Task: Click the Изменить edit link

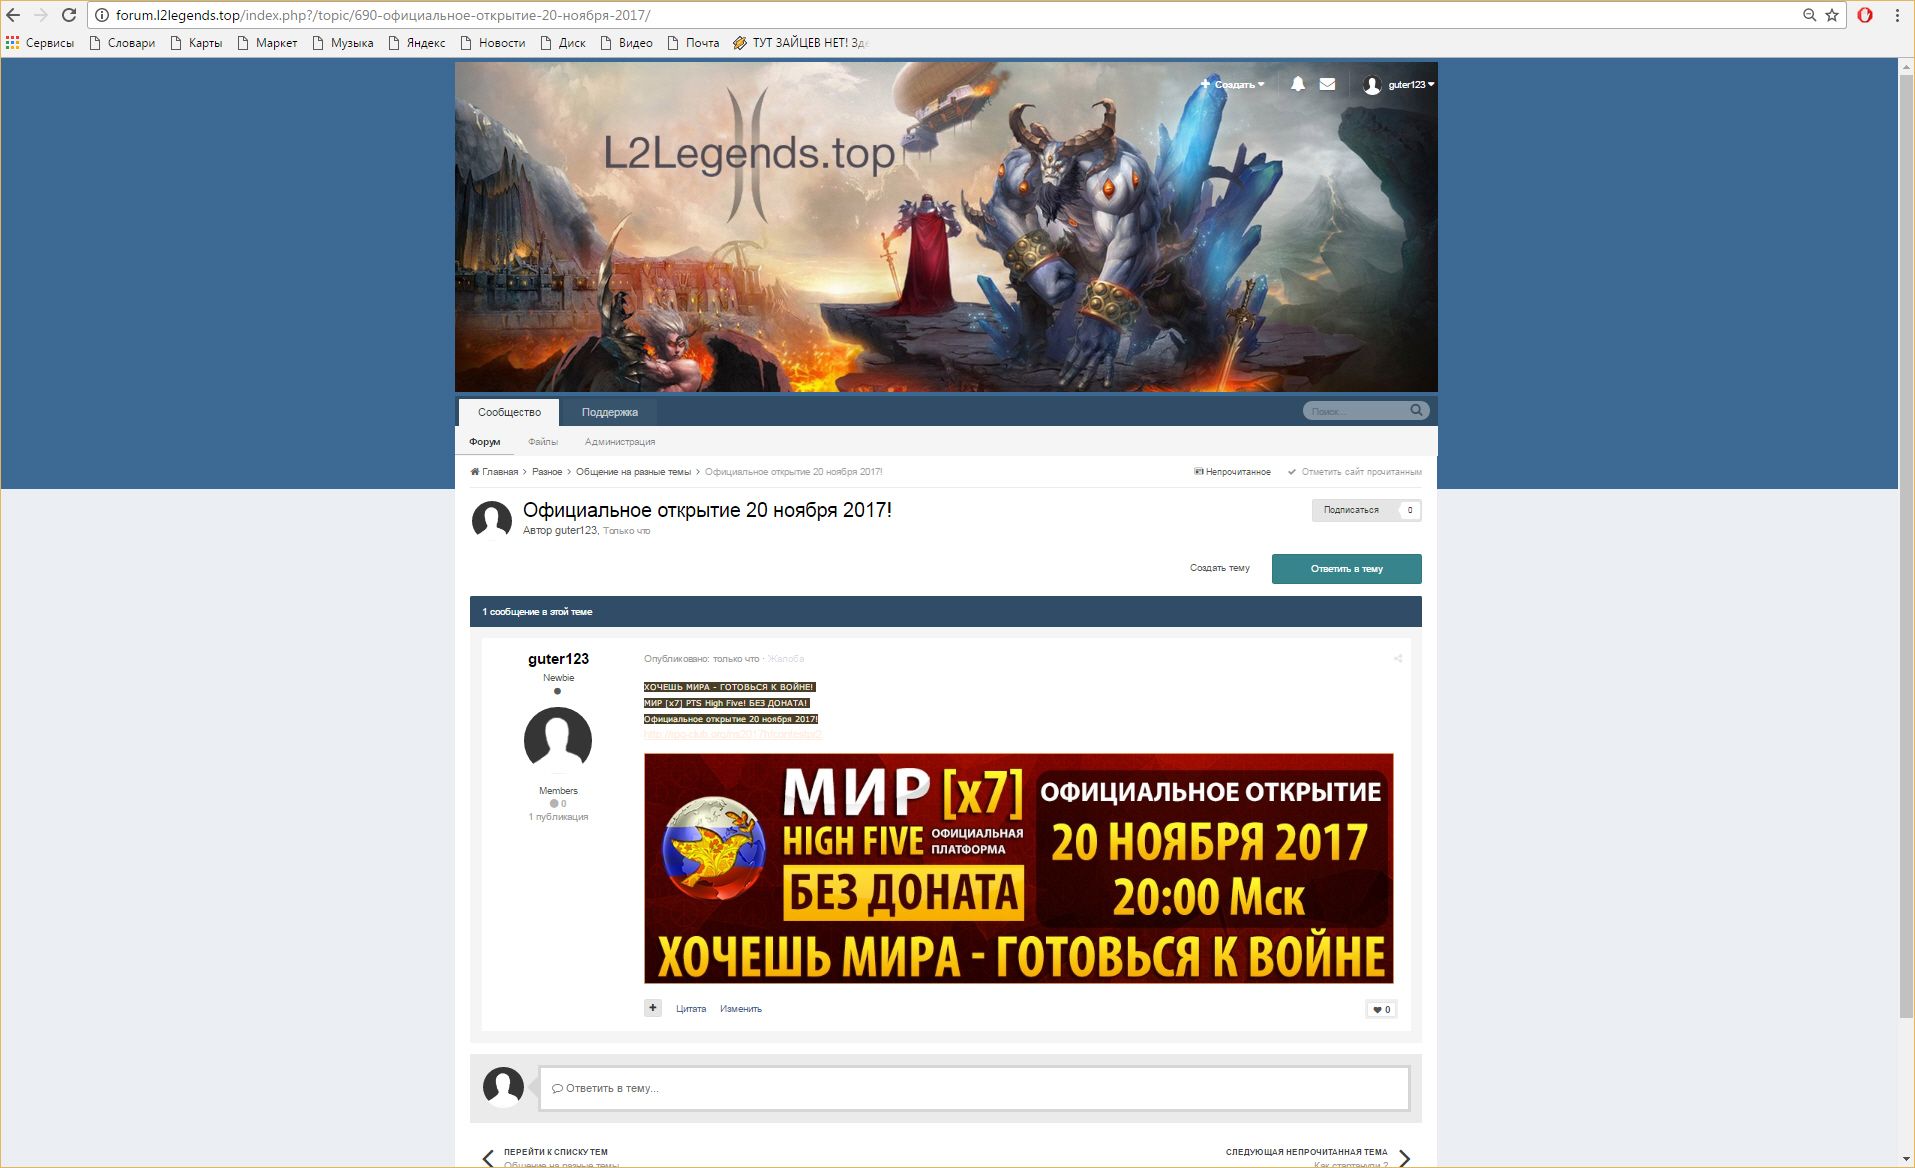Action: (741, 1009)
